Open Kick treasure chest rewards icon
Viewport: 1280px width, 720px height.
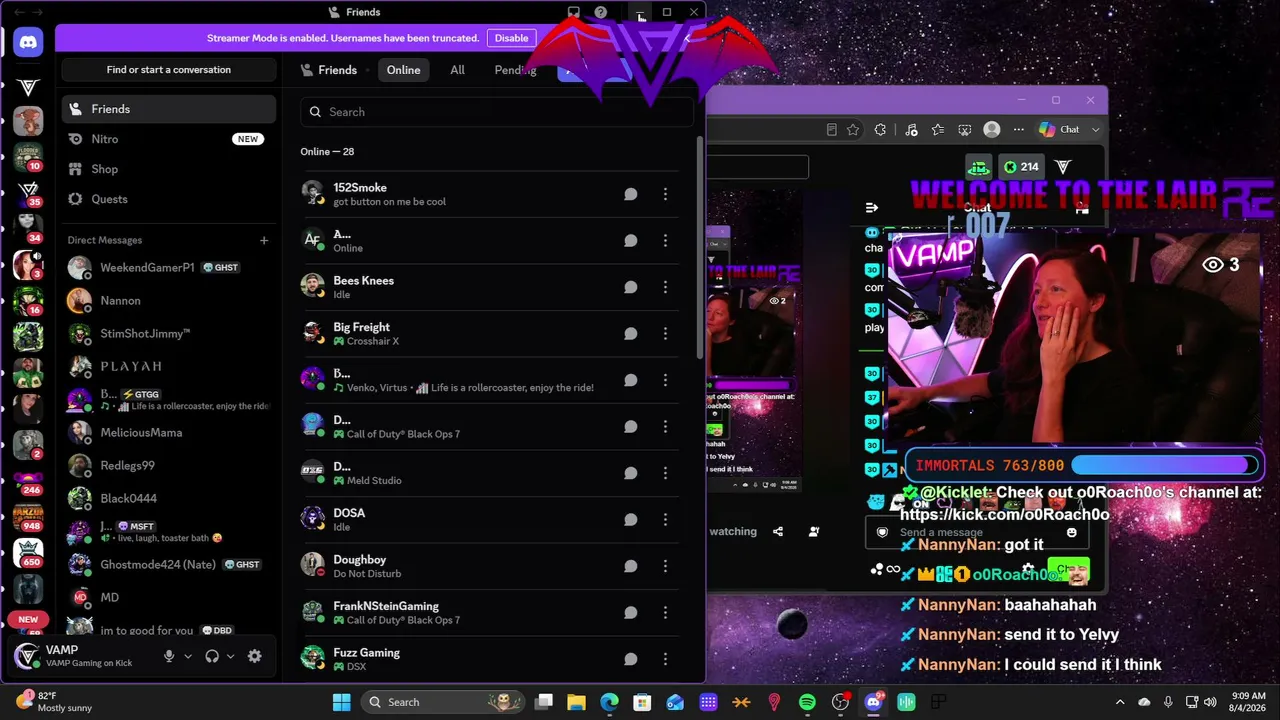[978, 167]
